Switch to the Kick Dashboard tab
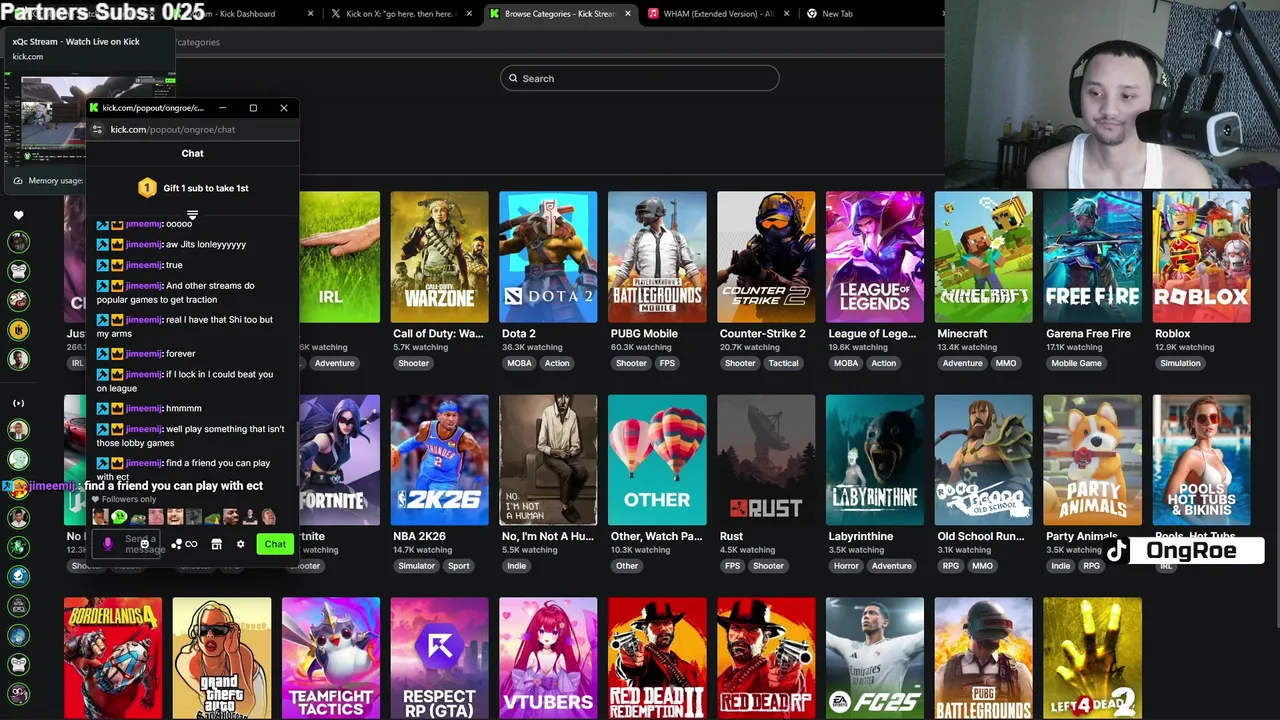This screenshot has width=1280, height=720. pos(245,14)
